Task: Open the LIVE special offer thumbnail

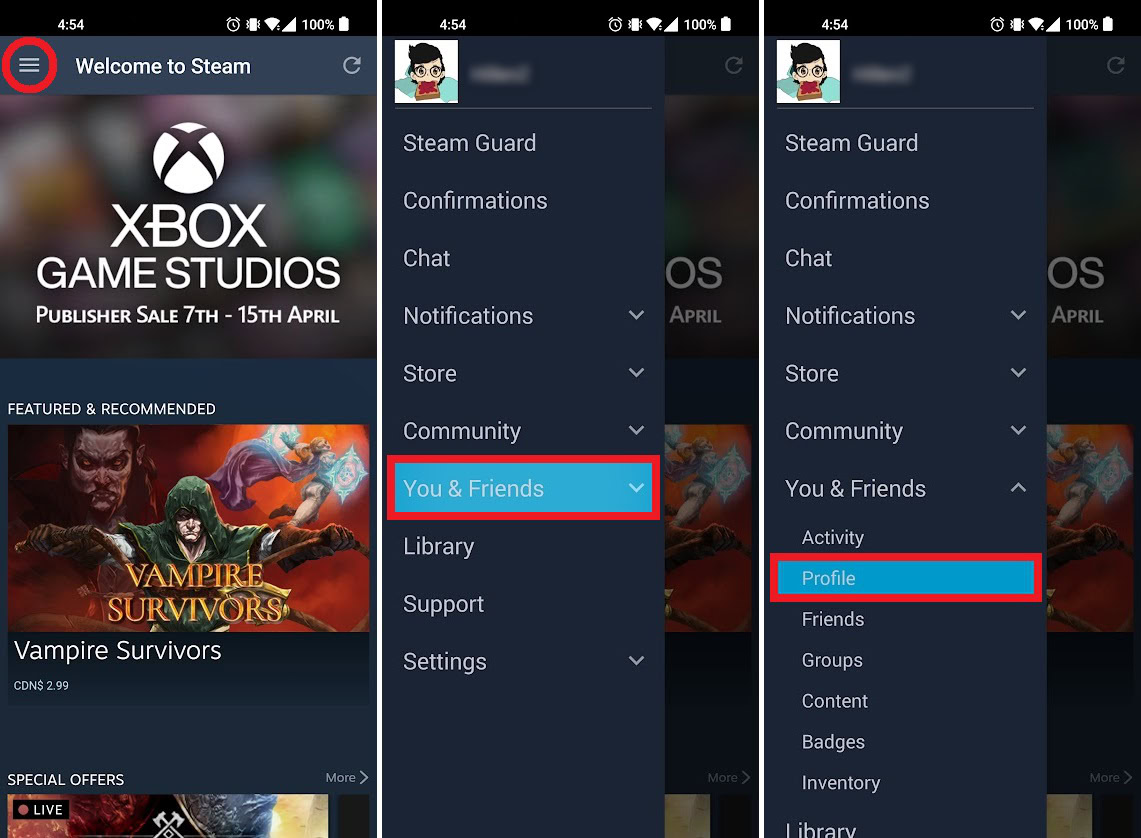Action: click(168, 816)
